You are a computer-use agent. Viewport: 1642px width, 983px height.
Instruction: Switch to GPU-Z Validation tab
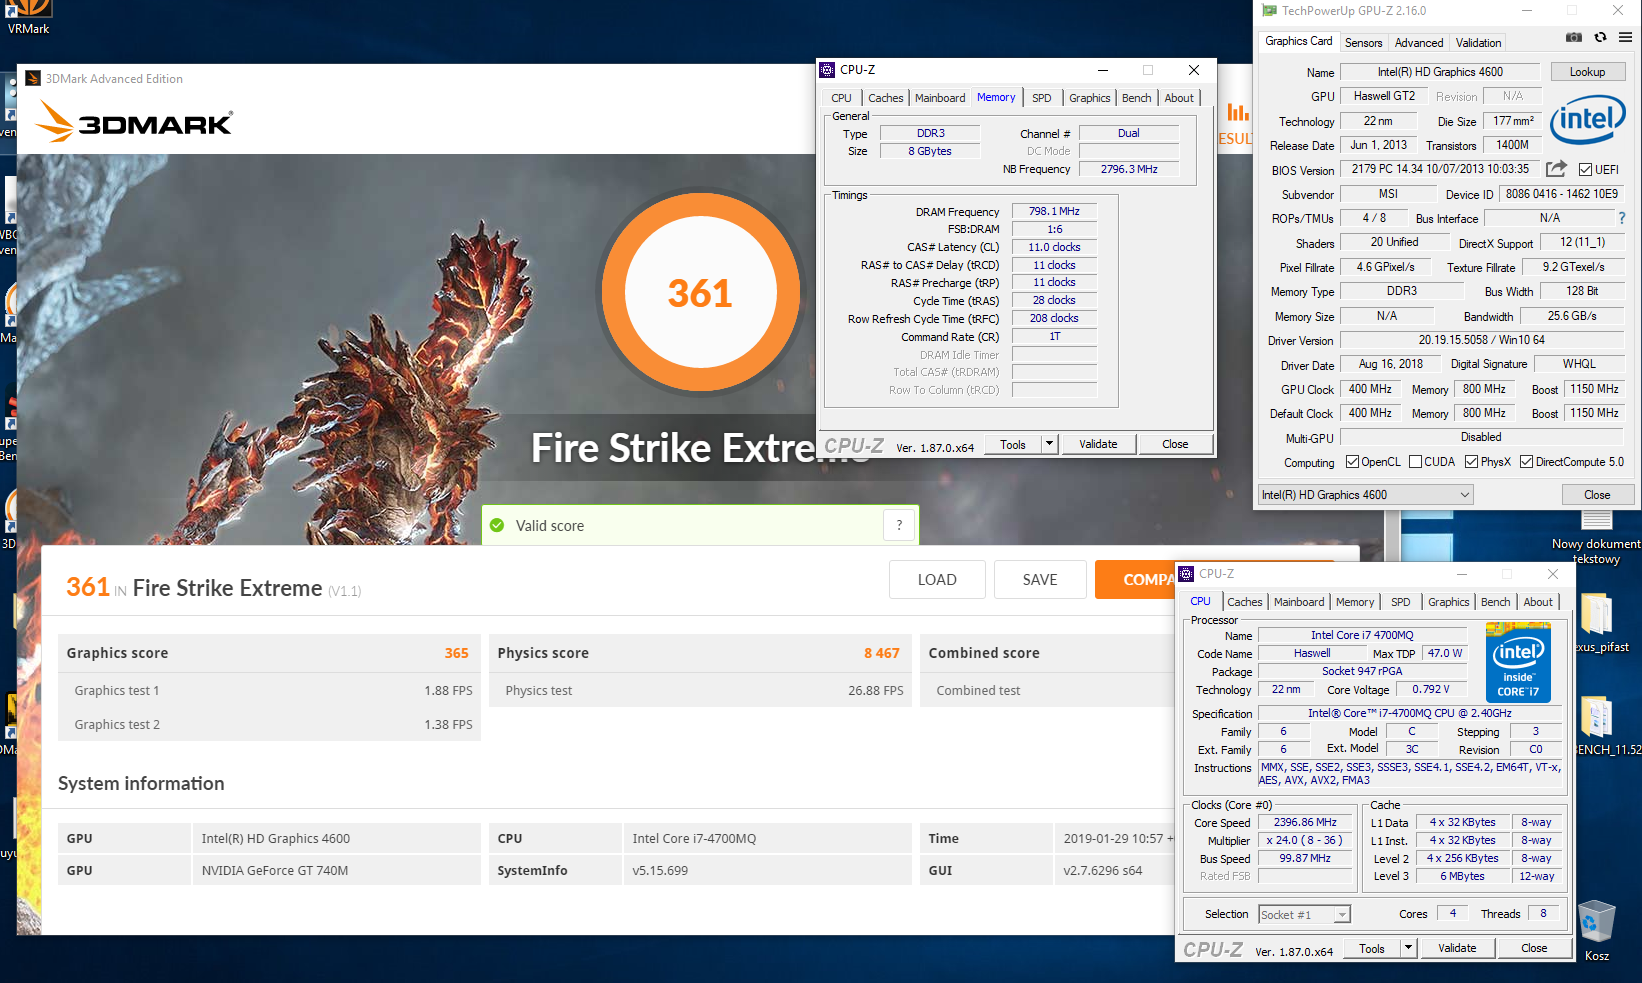tap(1478, 43)
